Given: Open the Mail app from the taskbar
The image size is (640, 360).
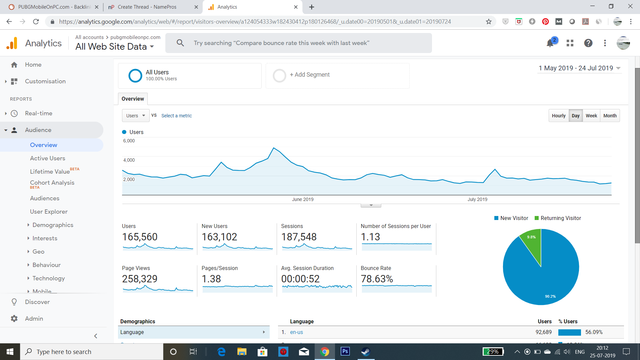Looking at the screenshot, I should pos(304,351).
